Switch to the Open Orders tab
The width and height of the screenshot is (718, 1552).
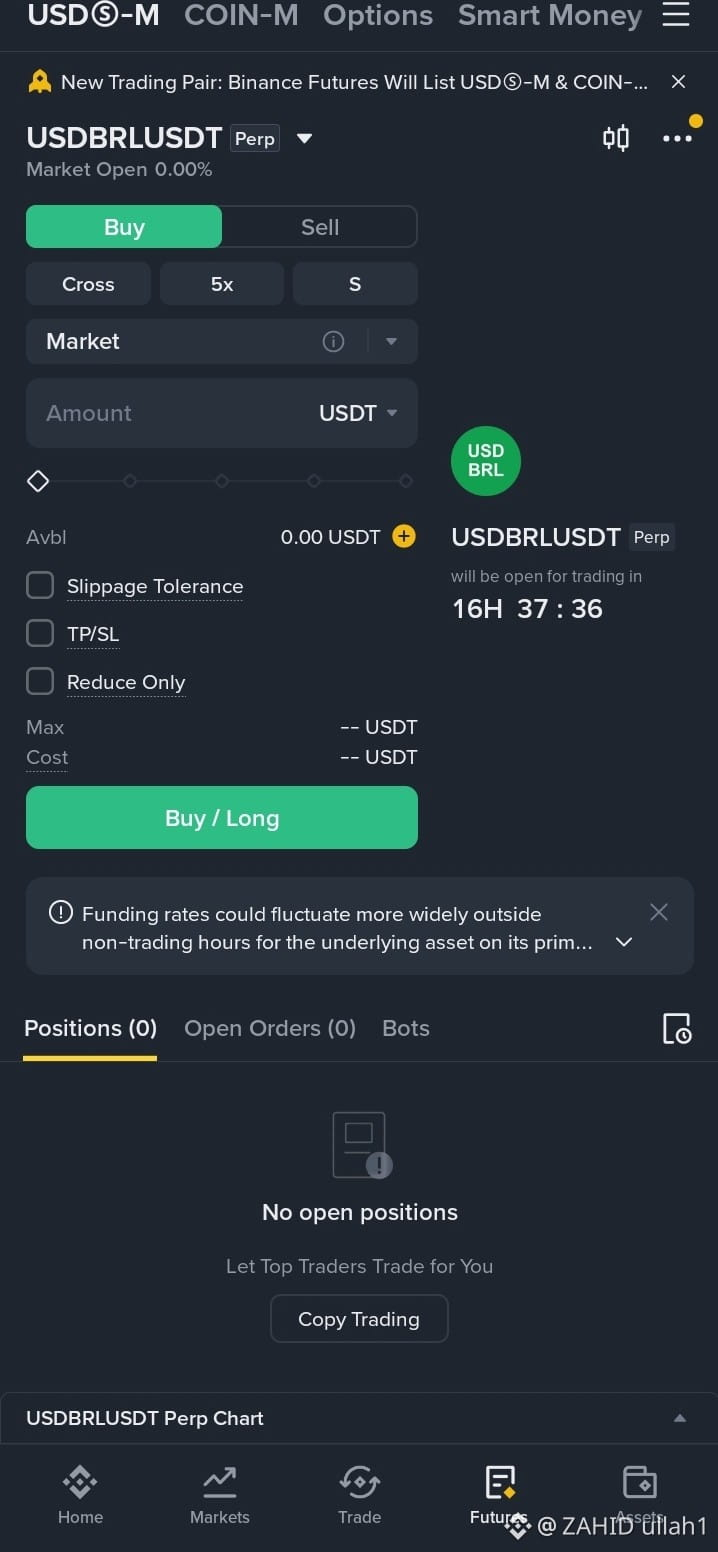[270, 1028]
